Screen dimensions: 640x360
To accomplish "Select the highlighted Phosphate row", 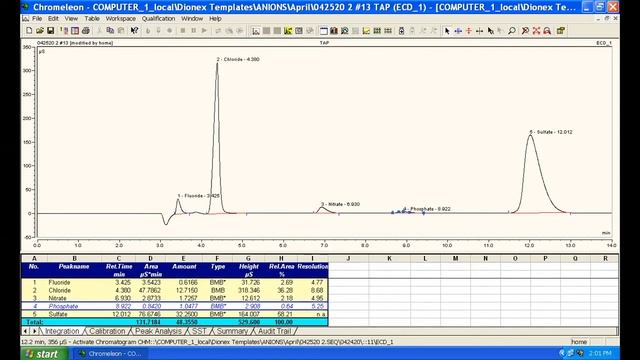I will coord(174,306).
